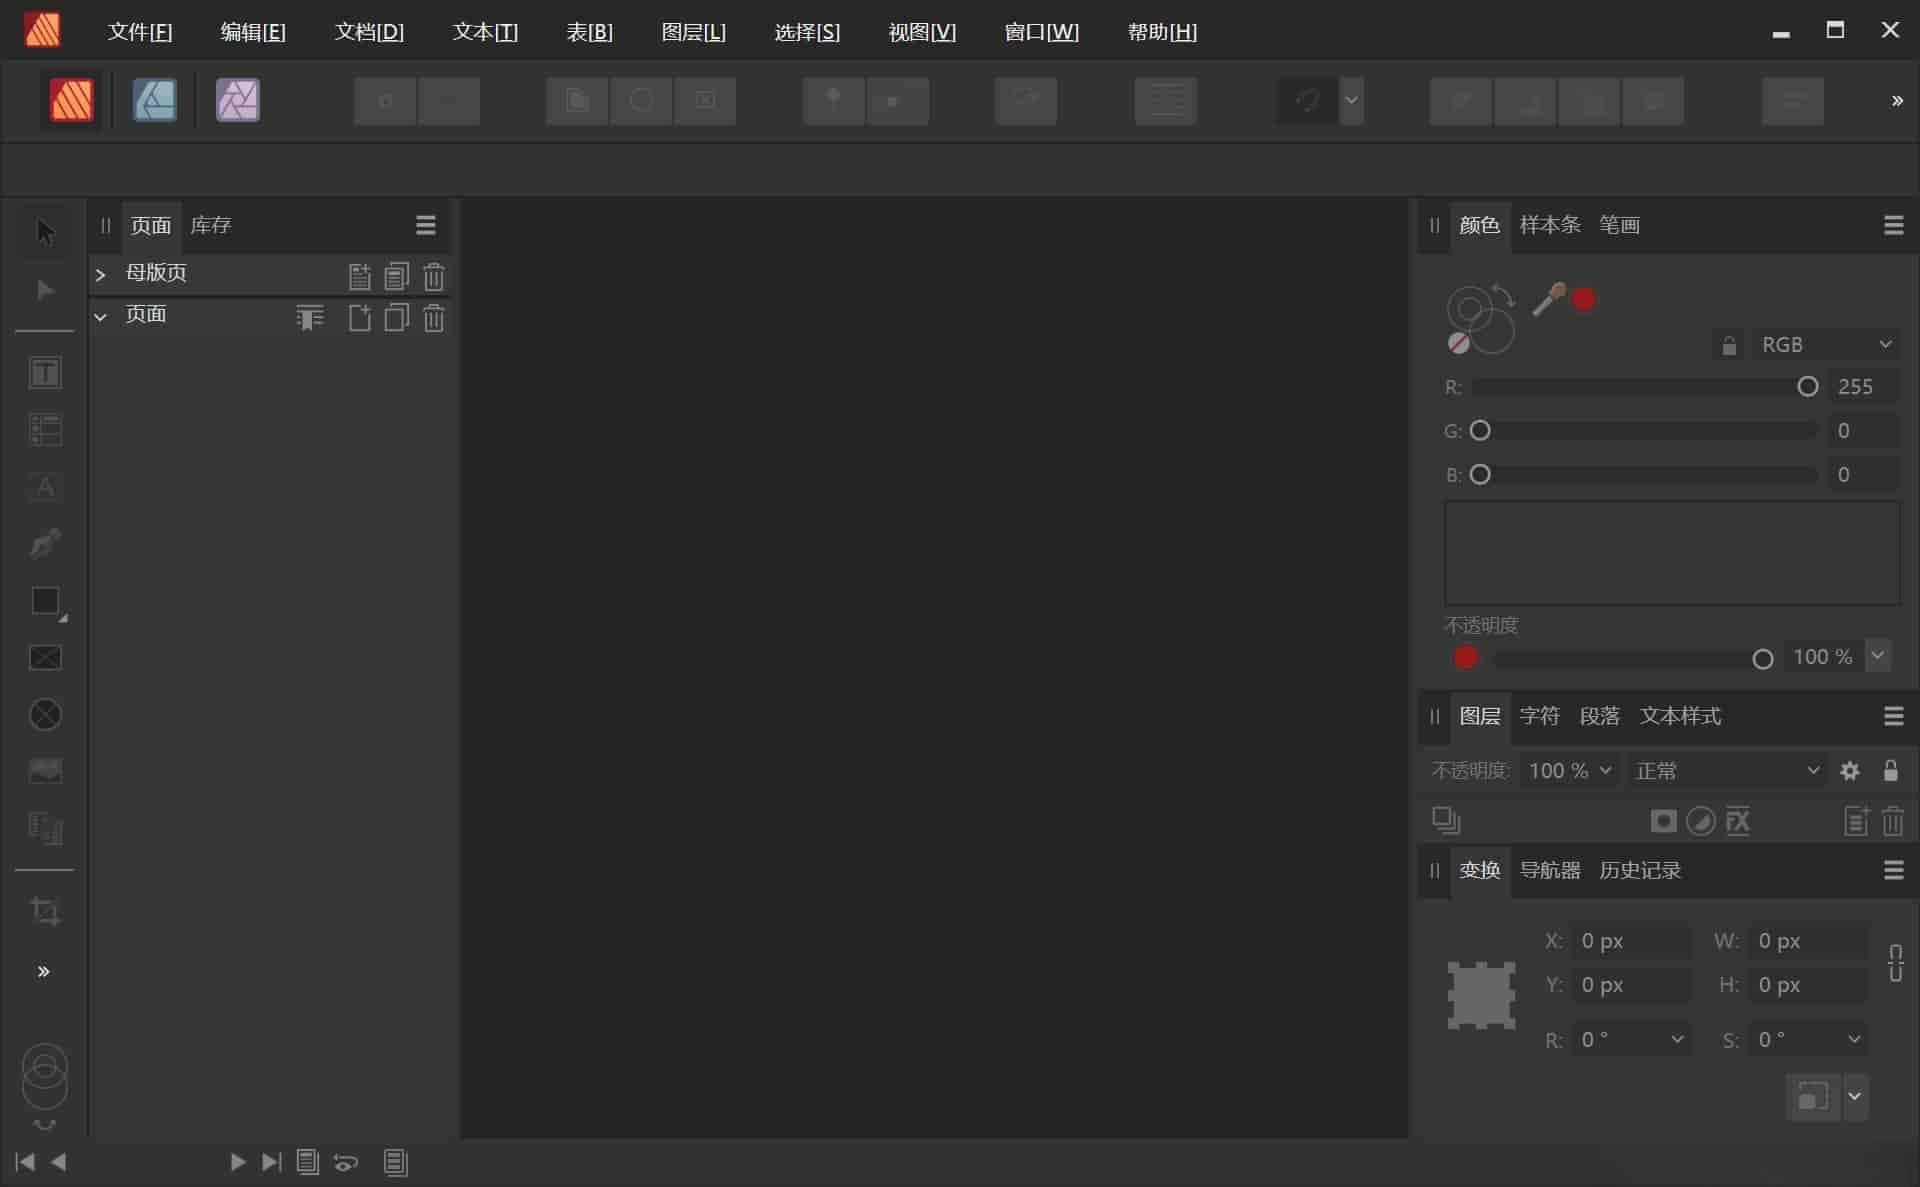Expand more tools chevron in tool panel
1920x1187 pixels.
(x=44, y=972)
